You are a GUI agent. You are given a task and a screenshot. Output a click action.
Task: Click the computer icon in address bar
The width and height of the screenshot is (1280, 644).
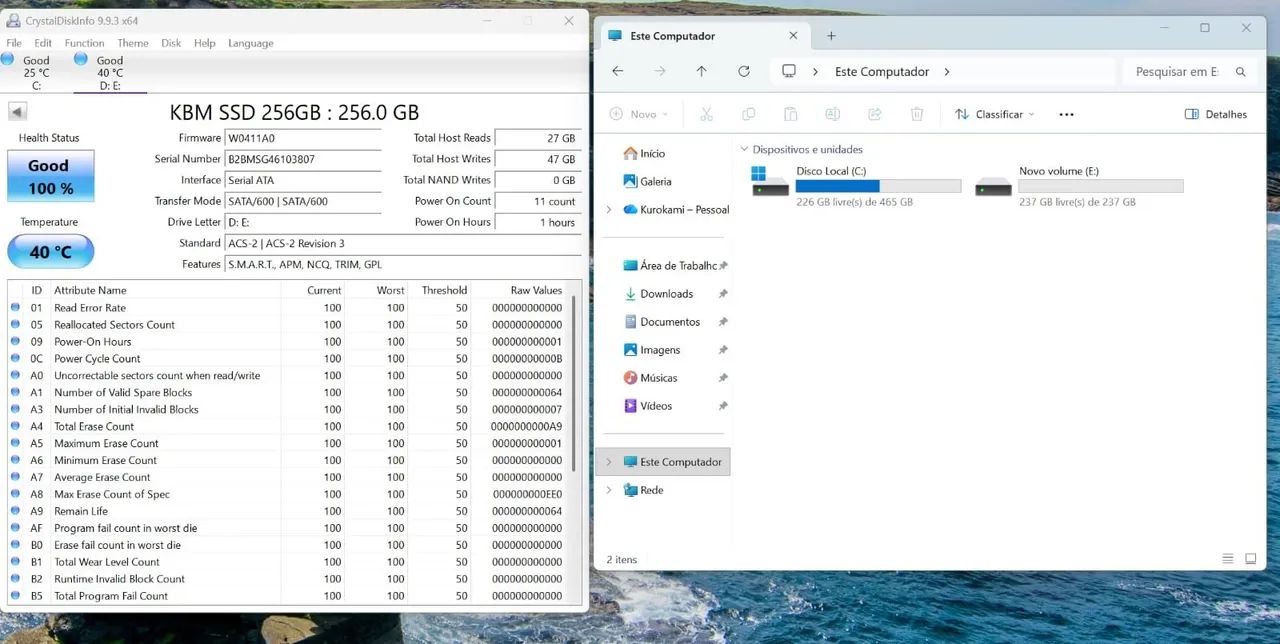(x=789, y=71)
